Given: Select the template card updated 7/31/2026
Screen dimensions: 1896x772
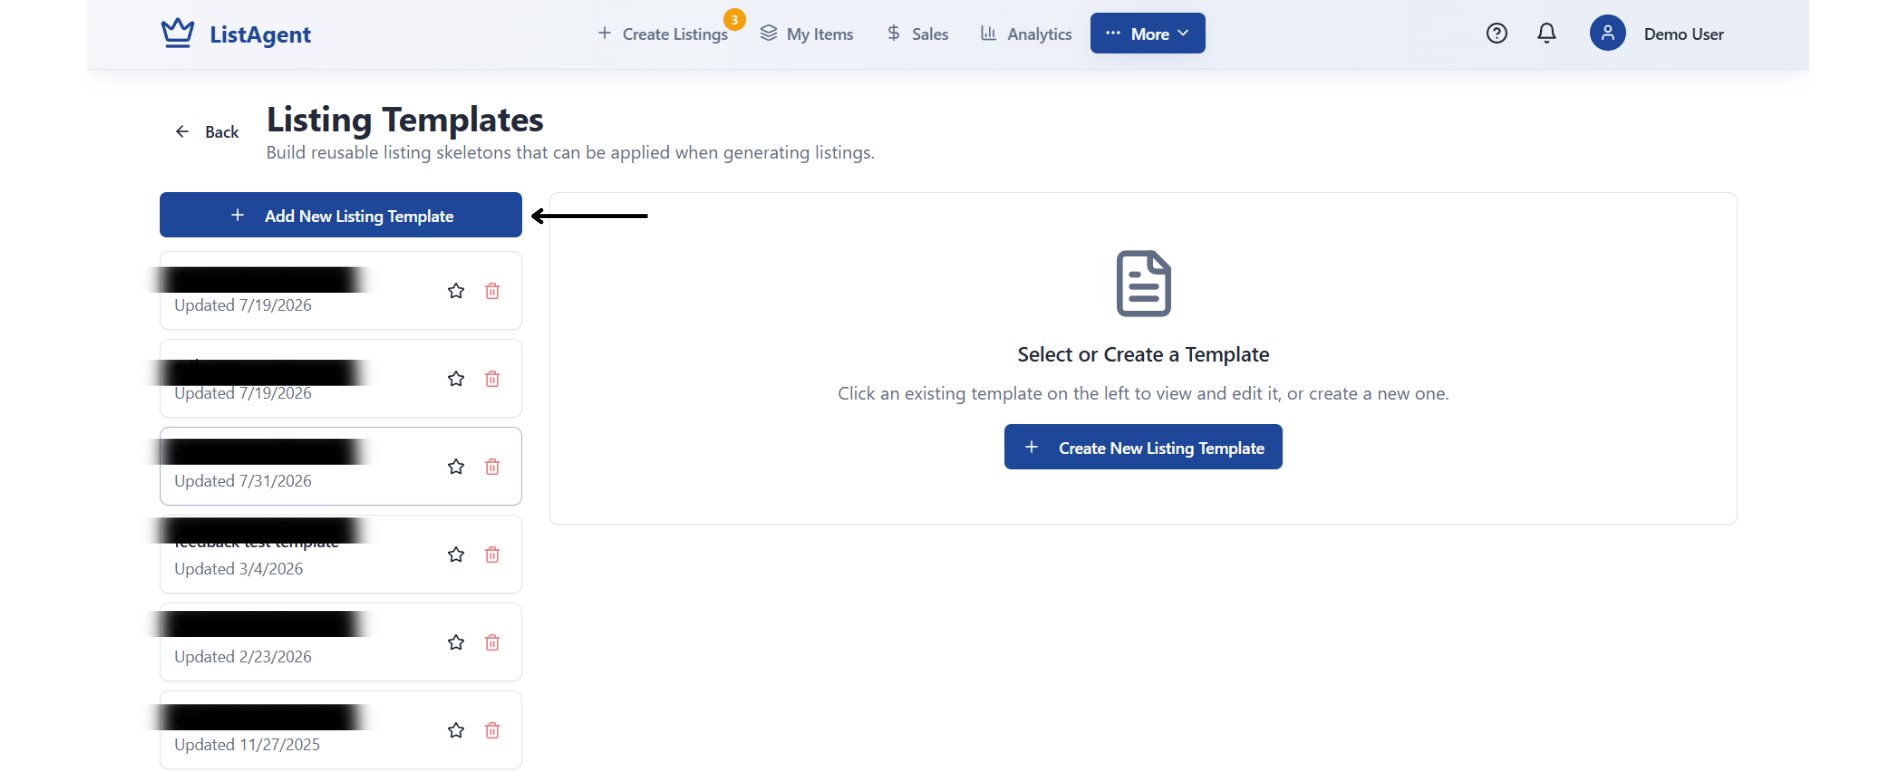Looking at the screenshot, I should click(341, 466).
